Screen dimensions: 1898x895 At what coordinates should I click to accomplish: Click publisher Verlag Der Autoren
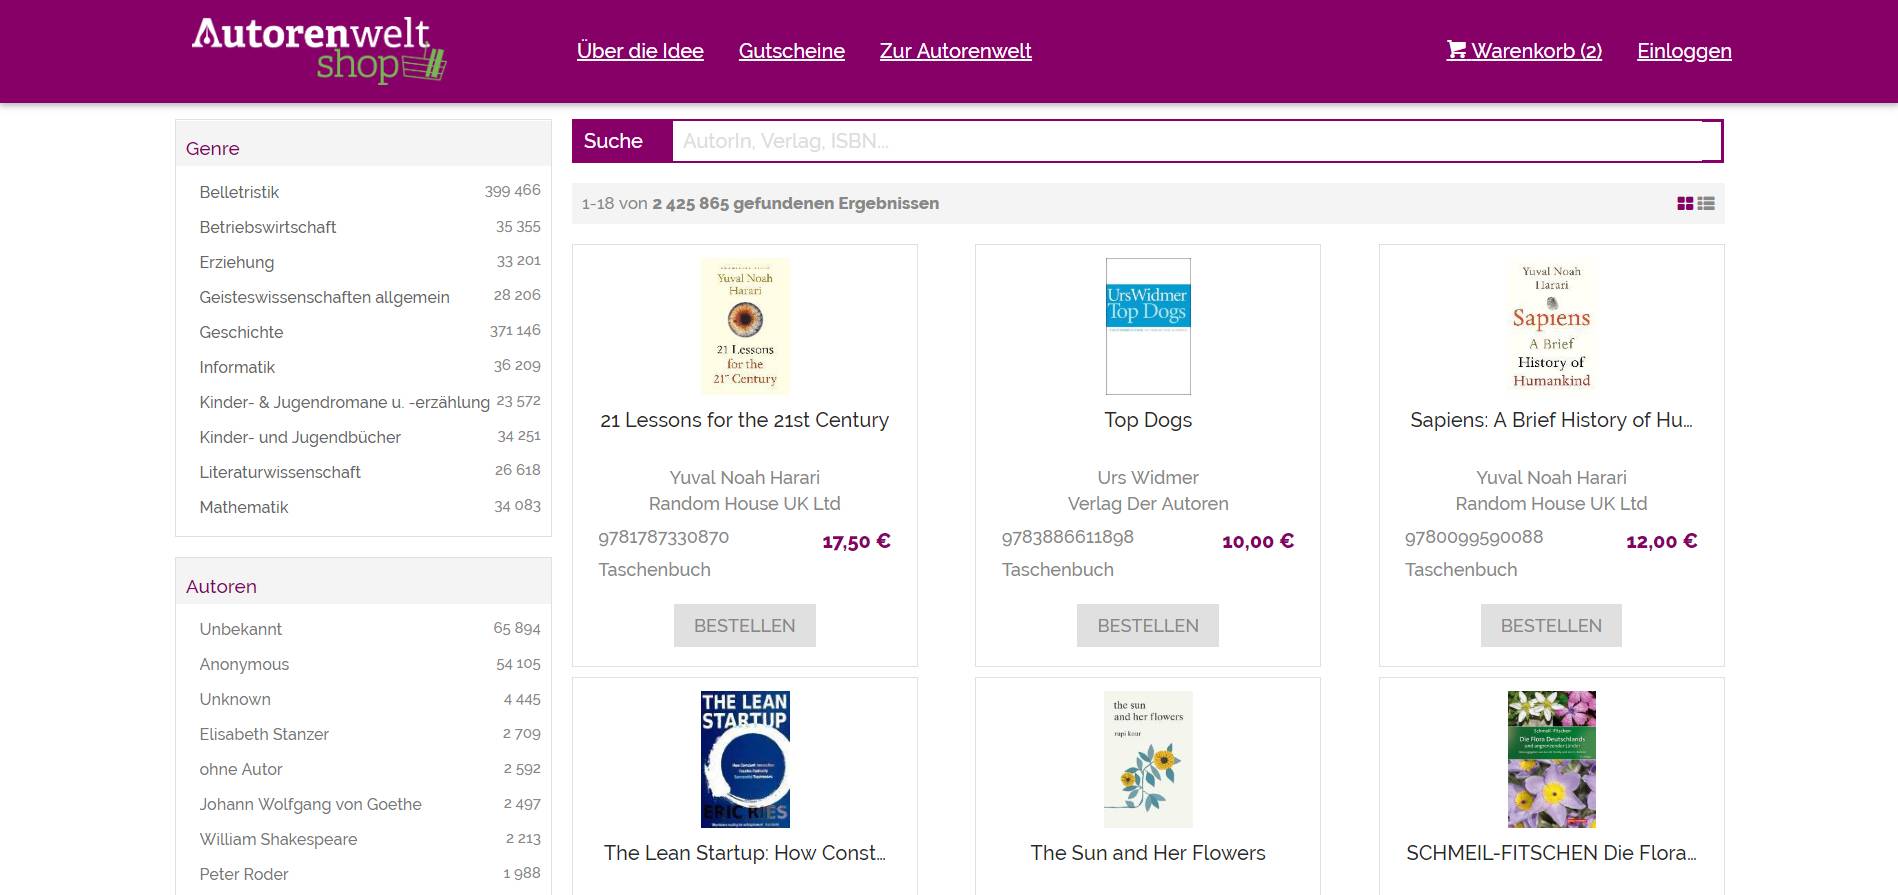click(1148, 503)
